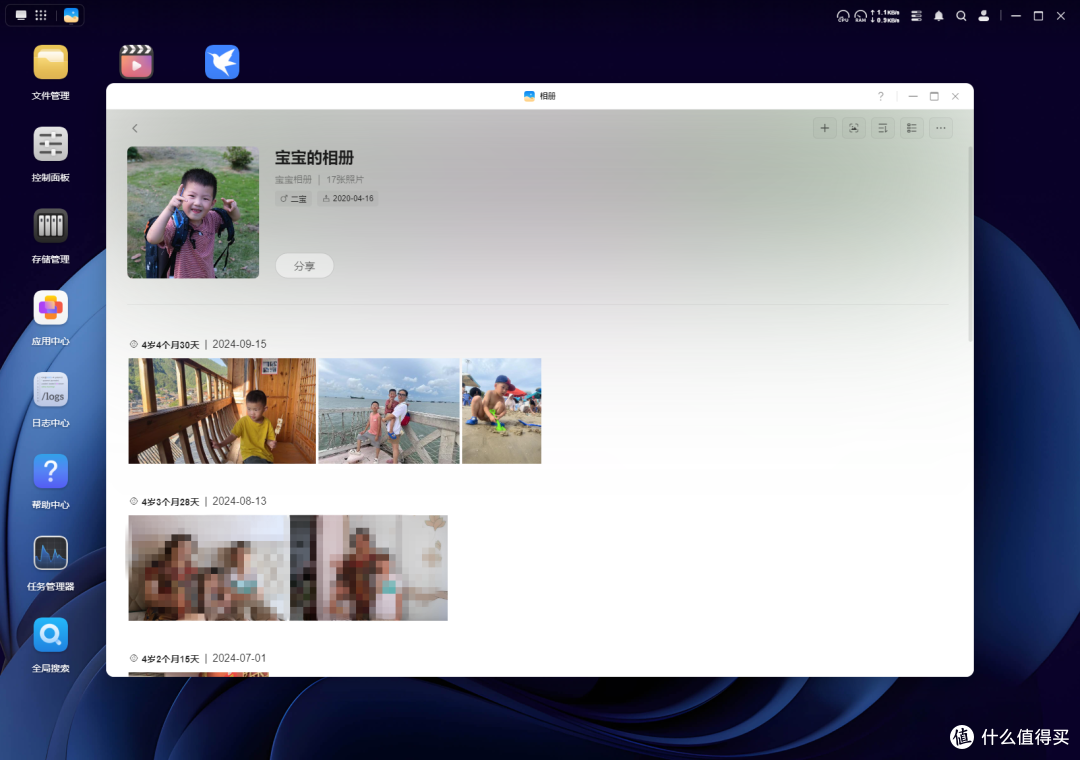
Task: Click the 分享 share button
Action: click(x=304, y=266)
